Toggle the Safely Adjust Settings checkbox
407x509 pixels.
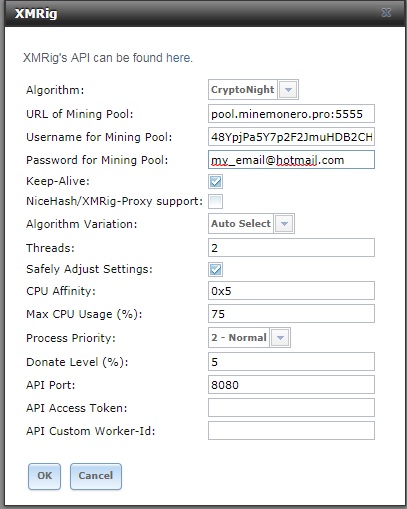point(215,269)
